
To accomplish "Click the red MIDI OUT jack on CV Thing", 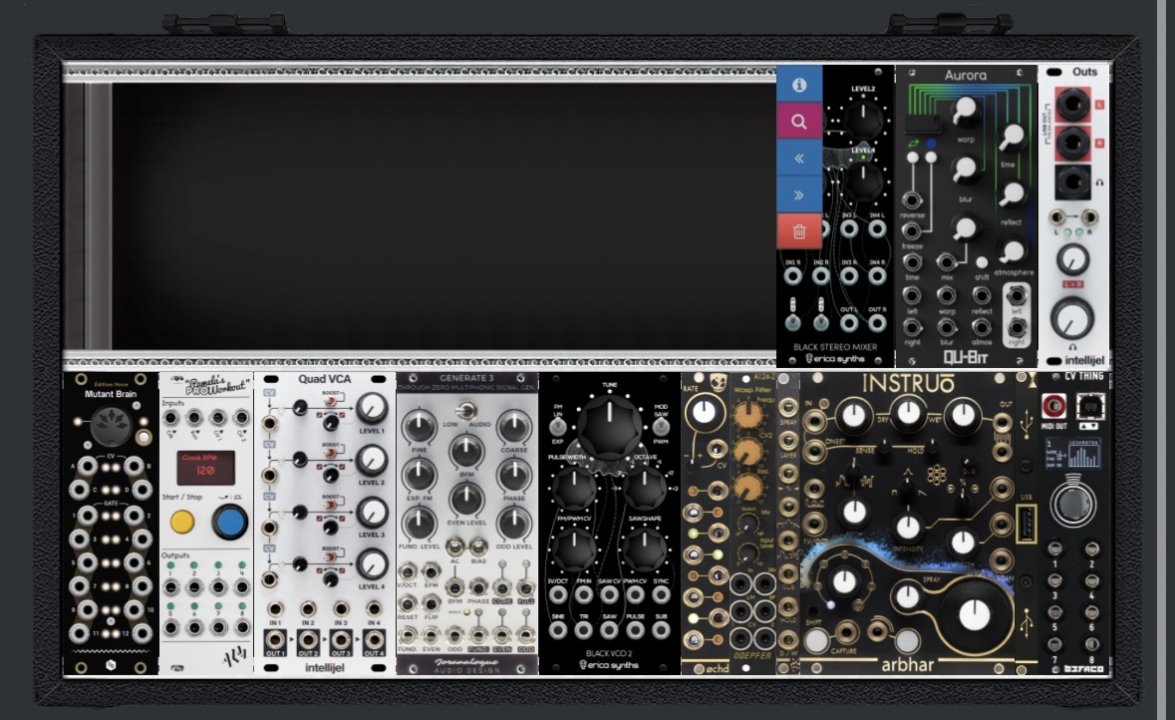I will (1054, 405).
